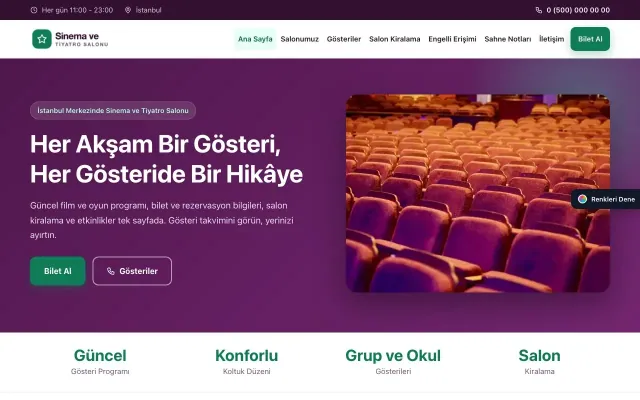Screen dimensions: 640x400
Task: Click the Salon Kiralama stat at the bottom
Action: pos(540,362)
